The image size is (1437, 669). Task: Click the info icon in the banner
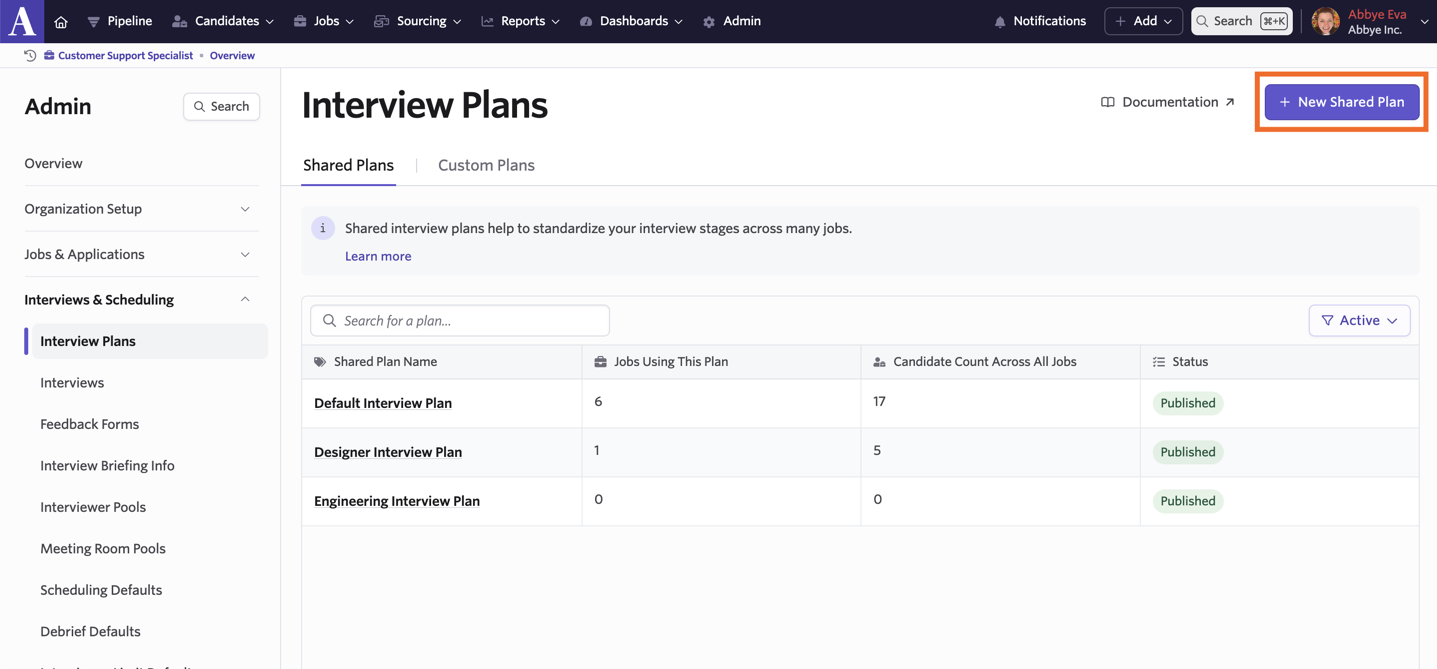tap(323, 228)
